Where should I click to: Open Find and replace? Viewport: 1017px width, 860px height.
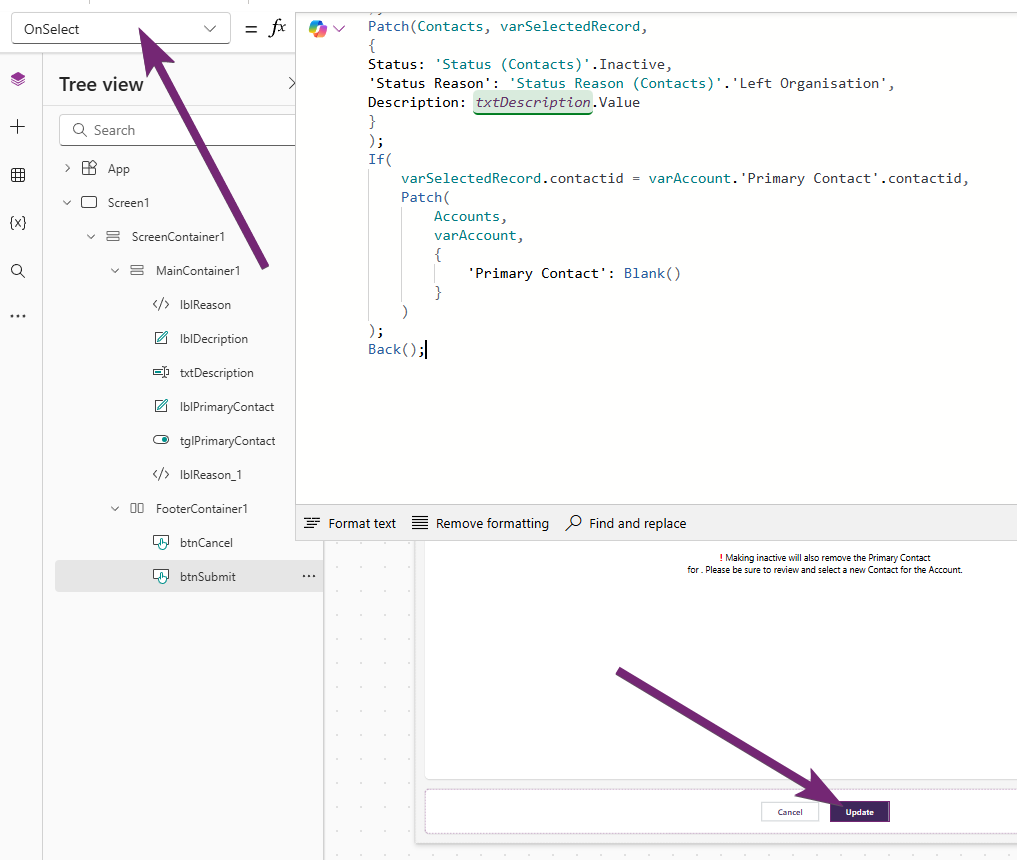(626, 523)
